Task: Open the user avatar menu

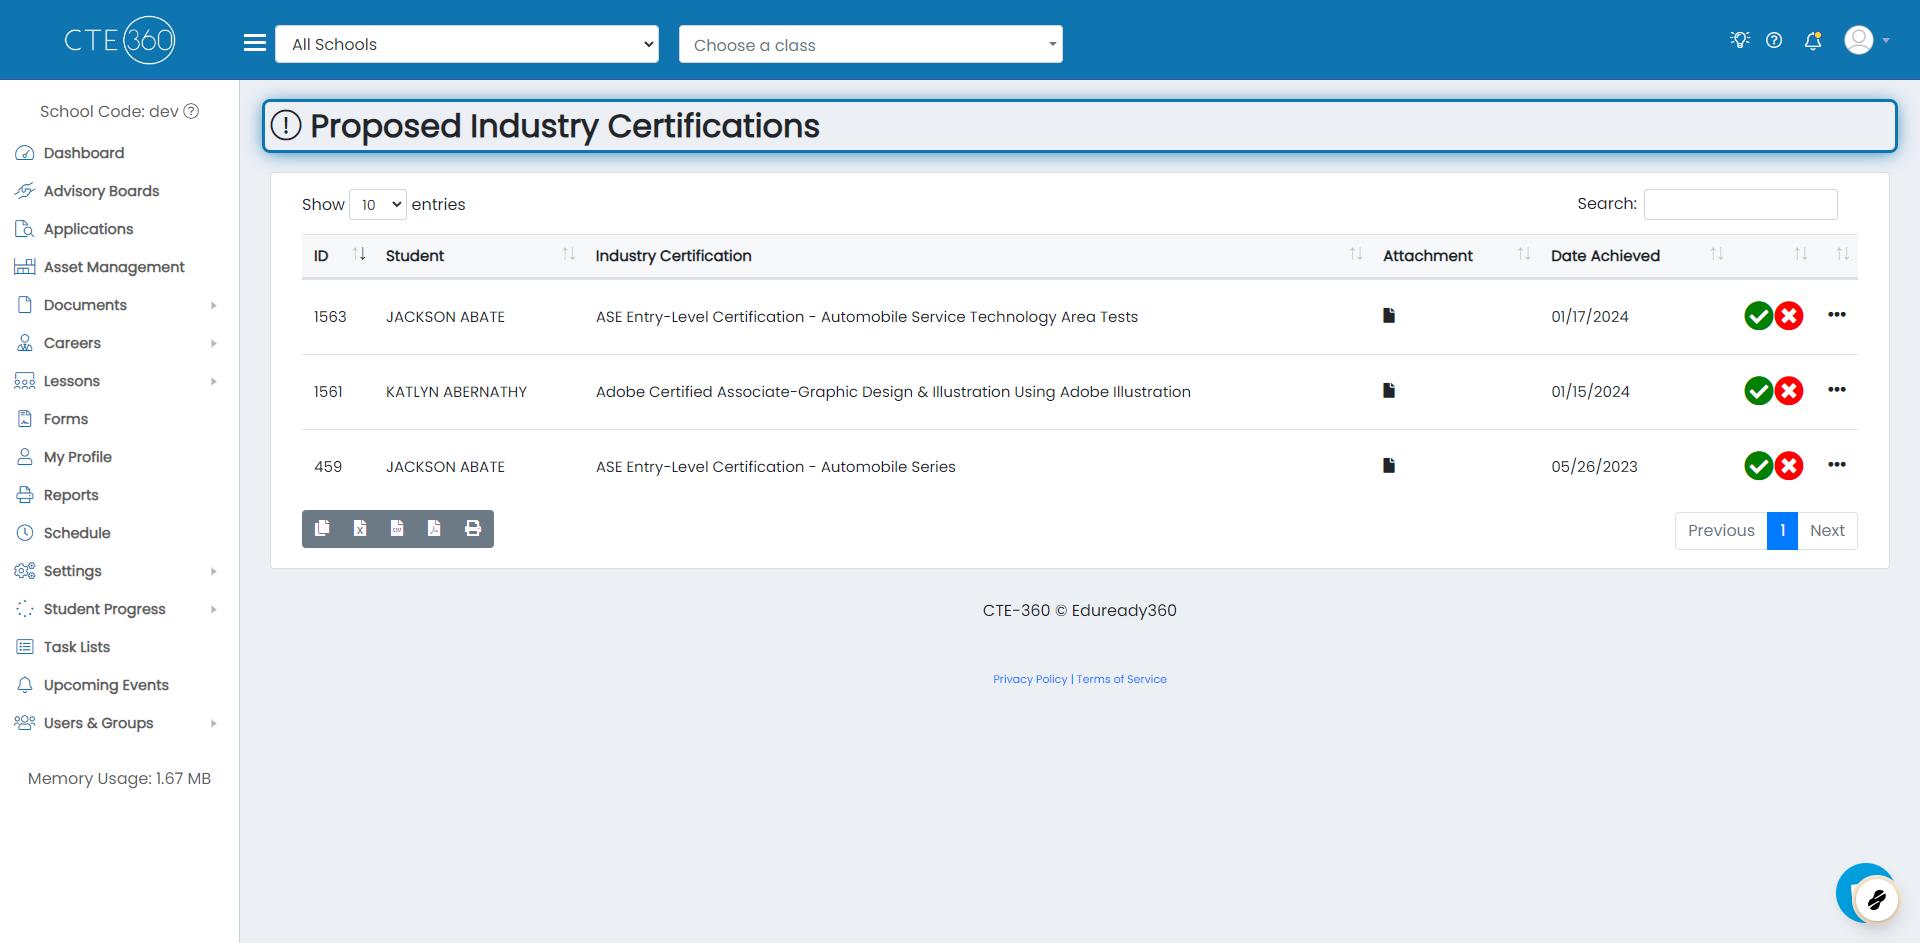Action: tap(1866, 40)
